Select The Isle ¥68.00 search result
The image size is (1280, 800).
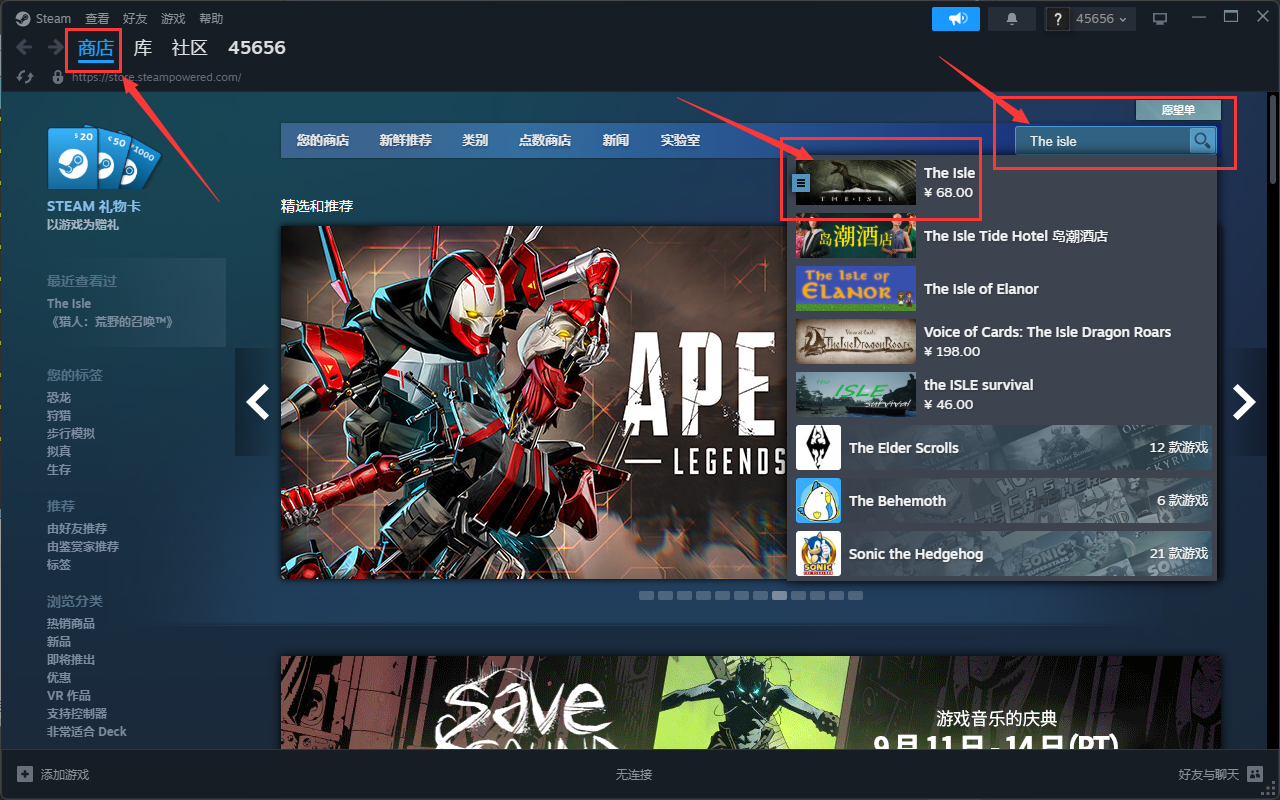click(1002, 182)
